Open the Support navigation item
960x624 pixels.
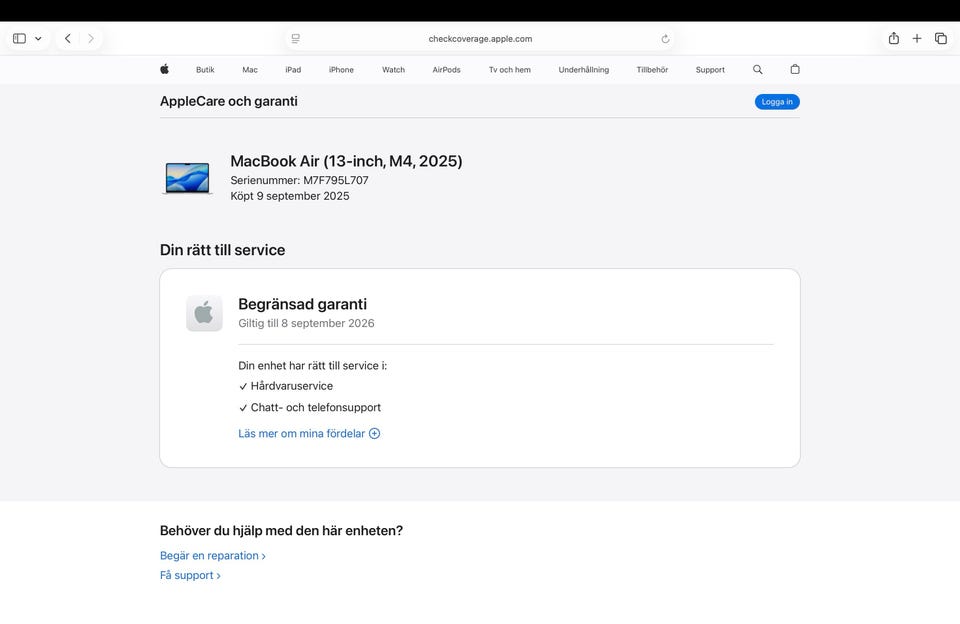(710, 70)
